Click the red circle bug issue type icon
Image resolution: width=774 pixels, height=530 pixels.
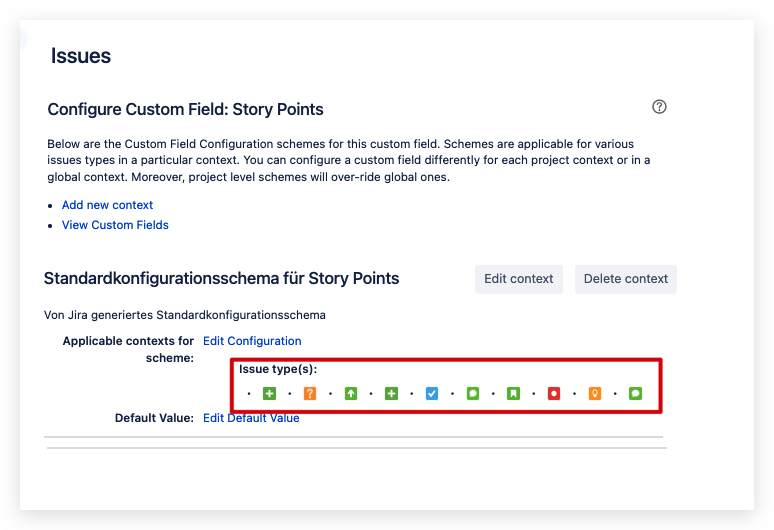(554, 393)
